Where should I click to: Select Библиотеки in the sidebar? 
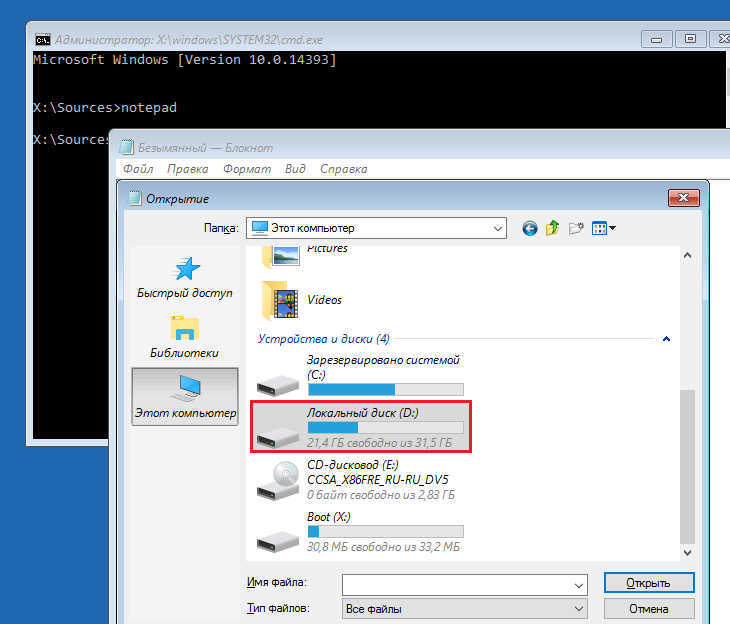click(185, 337)
